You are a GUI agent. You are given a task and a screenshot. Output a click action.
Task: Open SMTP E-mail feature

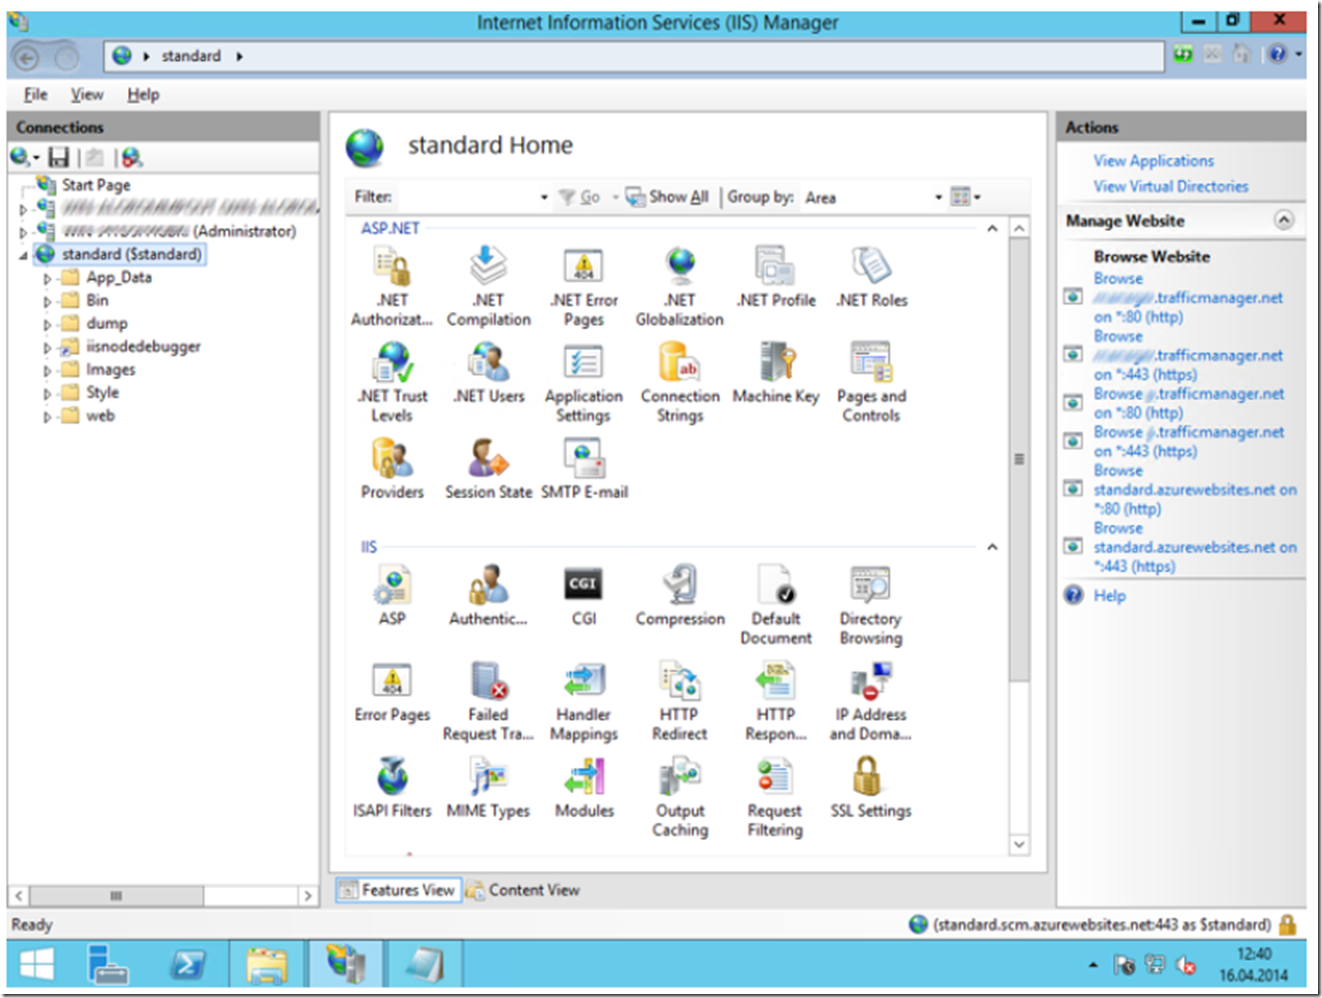(x=584, y=470)
